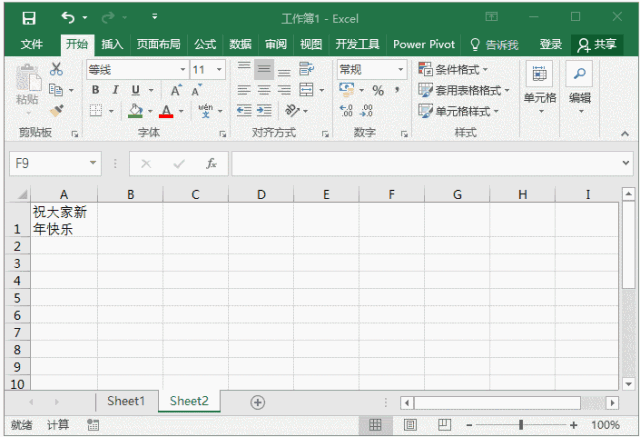The width and height of the screenshot is (640, 437).
Task: Click the 登录 sign-in link
Action: click(551, 44)
